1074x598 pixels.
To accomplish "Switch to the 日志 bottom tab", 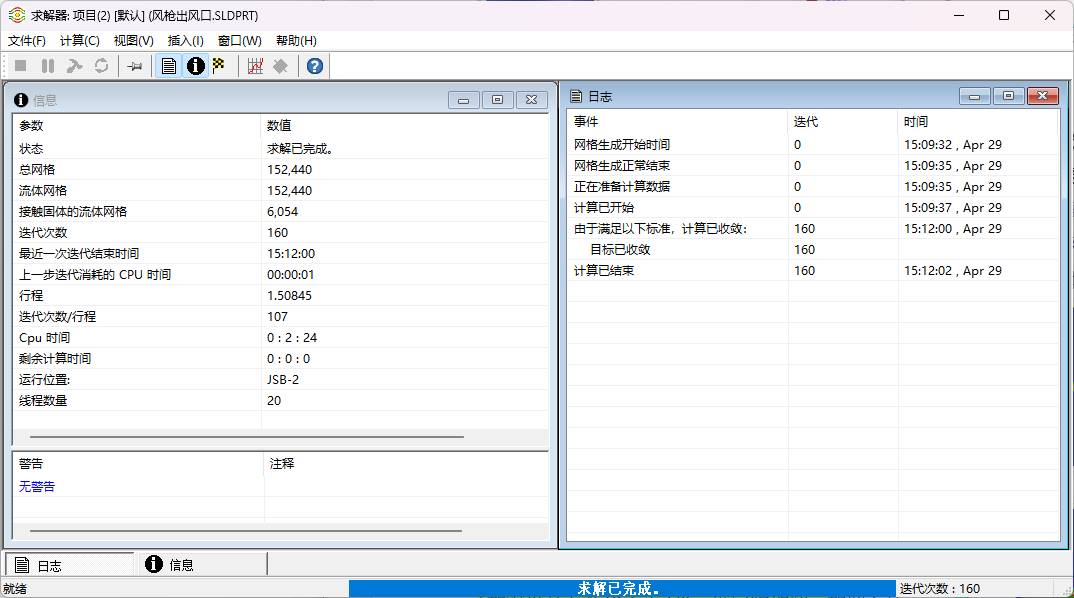I will 69,565.
